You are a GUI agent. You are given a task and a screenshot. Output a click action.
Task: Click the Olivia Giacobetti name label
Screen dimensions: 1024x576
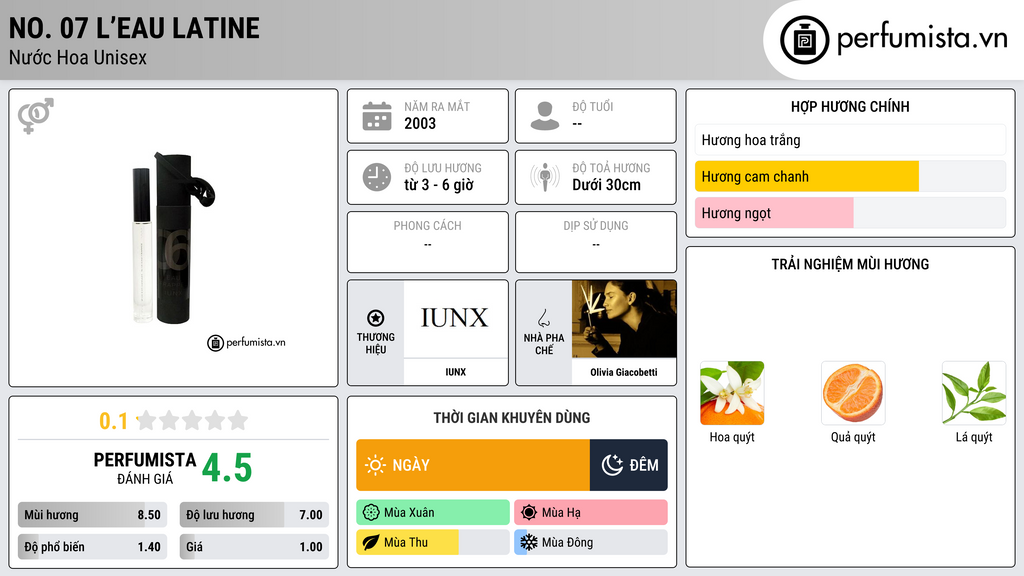(624, 372)
